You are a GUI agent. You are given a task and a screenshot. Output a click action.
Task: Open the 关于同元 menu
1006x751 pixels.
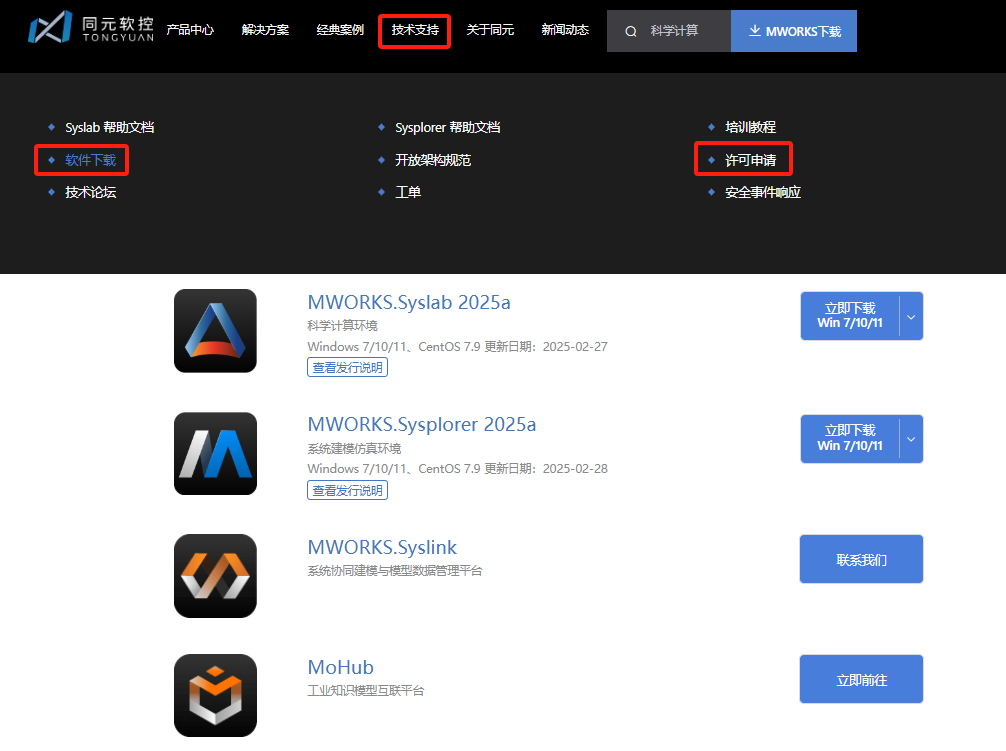tap(490, 30)
